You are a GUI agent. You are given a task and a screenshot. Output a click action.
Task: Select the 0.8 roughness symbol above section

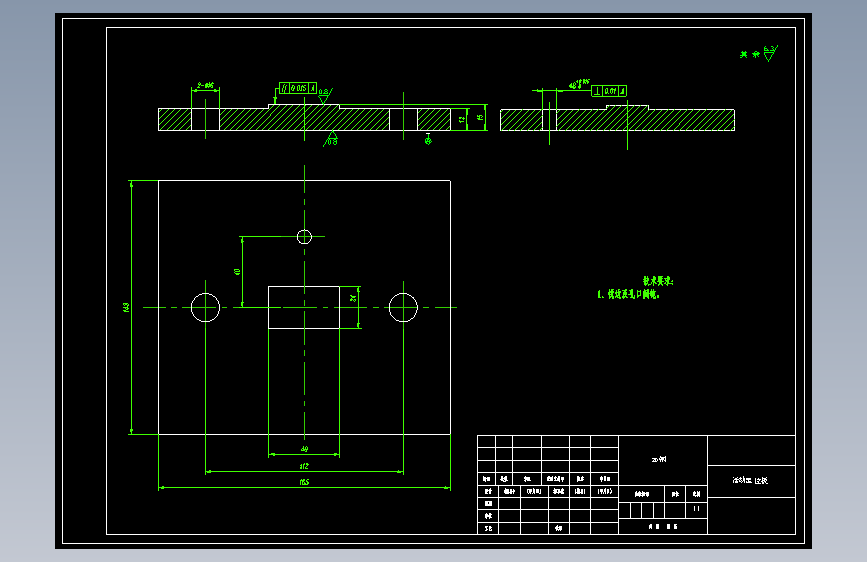tap(325, 96)
